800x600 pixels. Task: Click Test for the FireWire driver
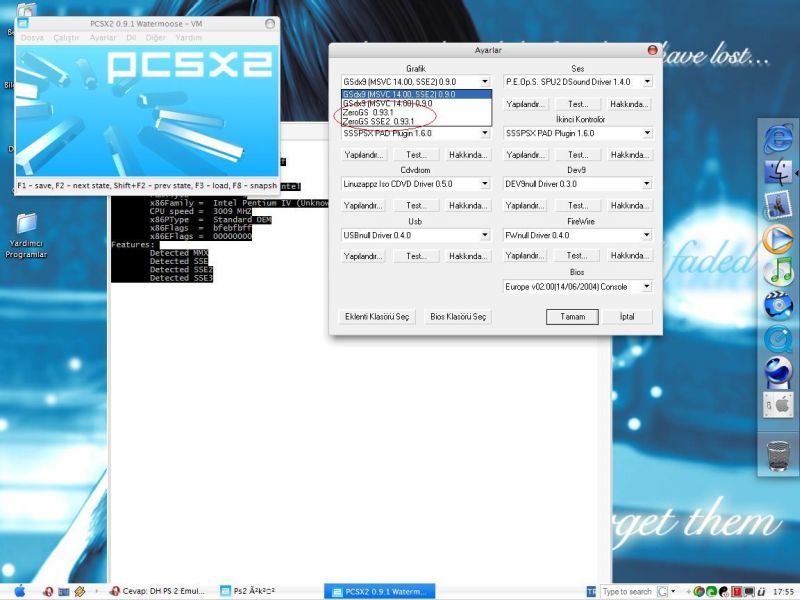pyautogui.click(x=578, y=256)
